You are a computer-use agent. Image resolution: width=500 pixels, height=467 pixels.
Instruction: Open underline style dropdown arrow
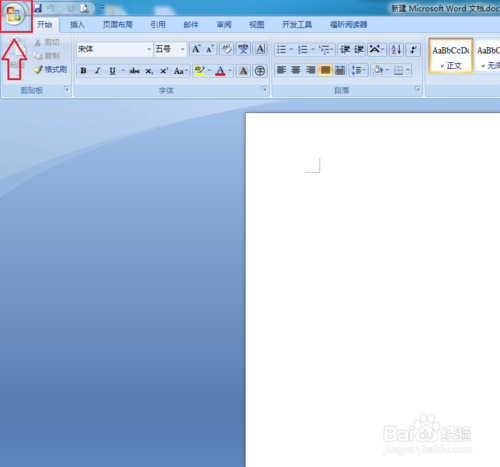click(x=123, y=71)
